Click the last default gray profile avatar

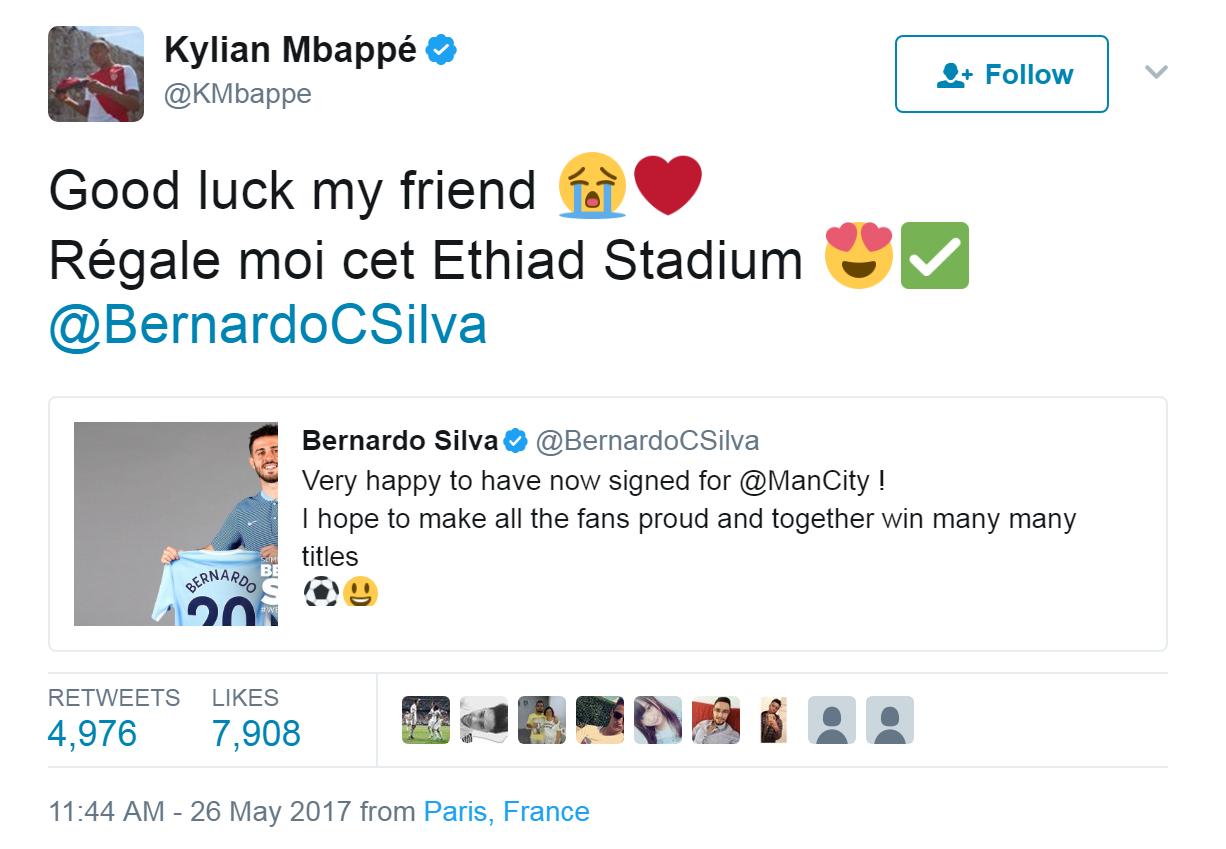[890, 720]
